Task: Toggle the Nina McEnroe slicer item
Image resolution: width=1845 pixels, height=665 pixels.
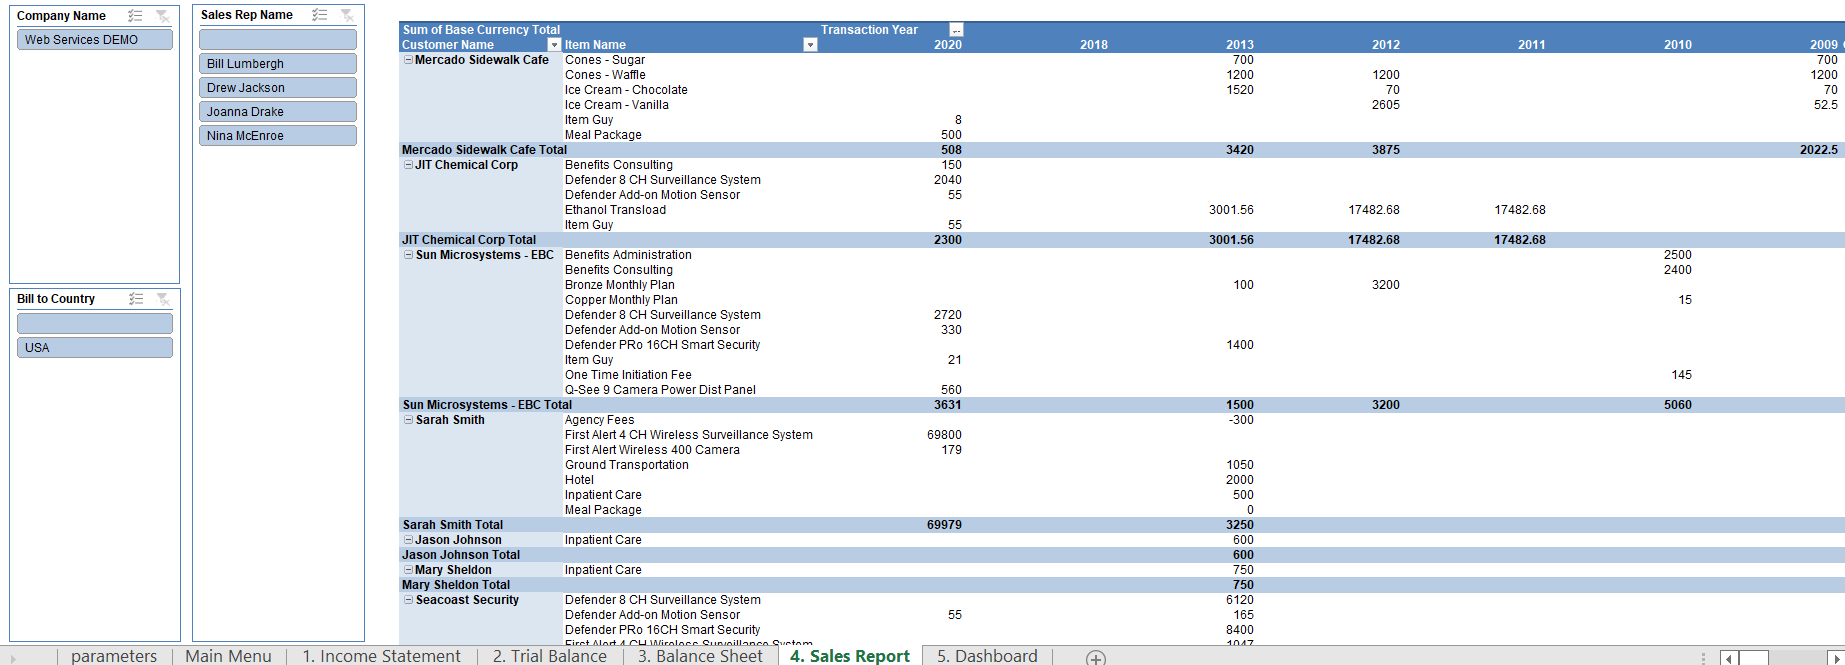Action: 277,136
